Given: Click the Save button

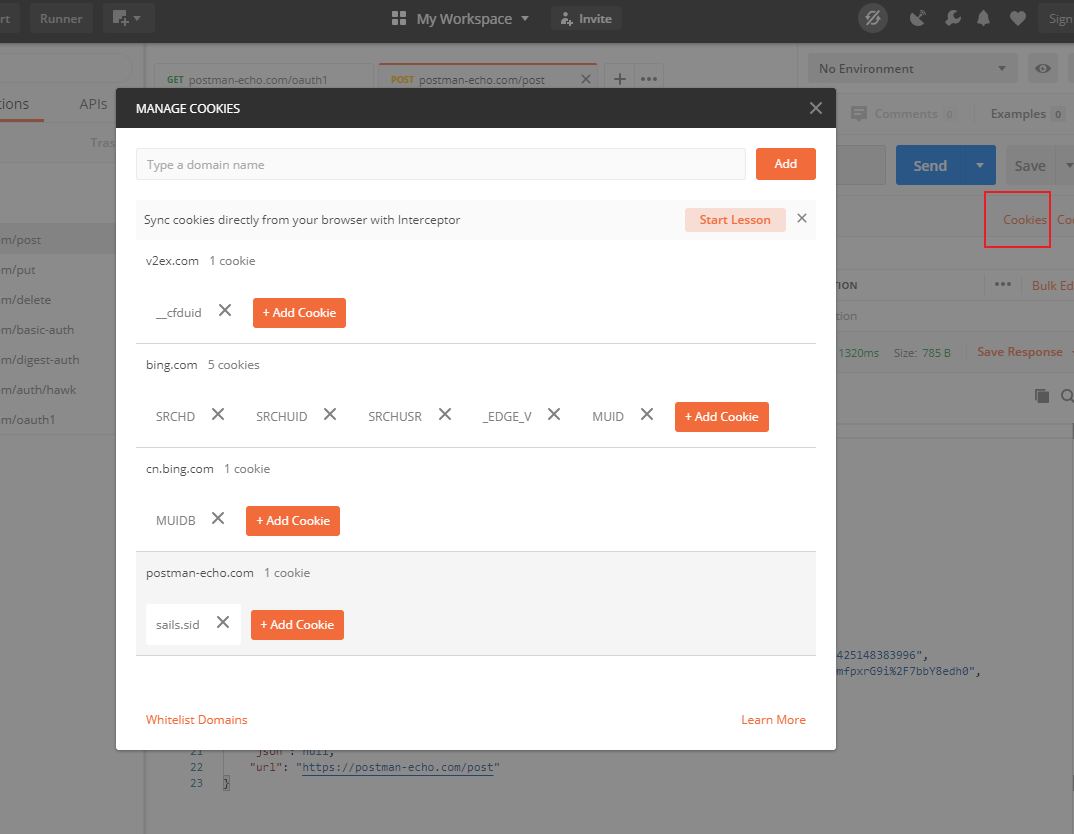Looking at the screenshot, I should (1030, 165).
